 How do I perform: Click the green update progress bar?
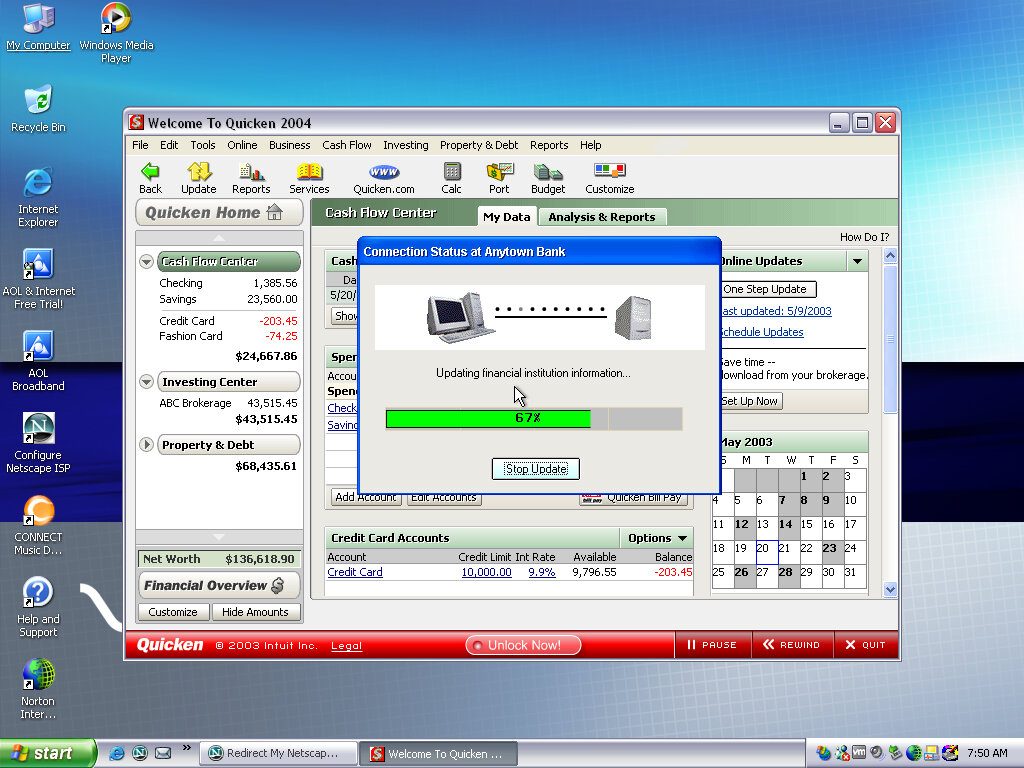489,418
